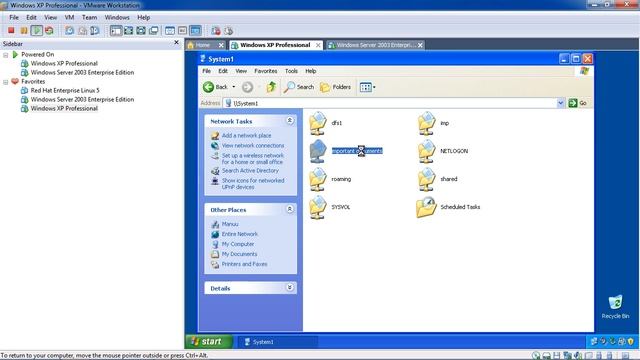Click the Capture Screen toolbar icon

point(216,31)
